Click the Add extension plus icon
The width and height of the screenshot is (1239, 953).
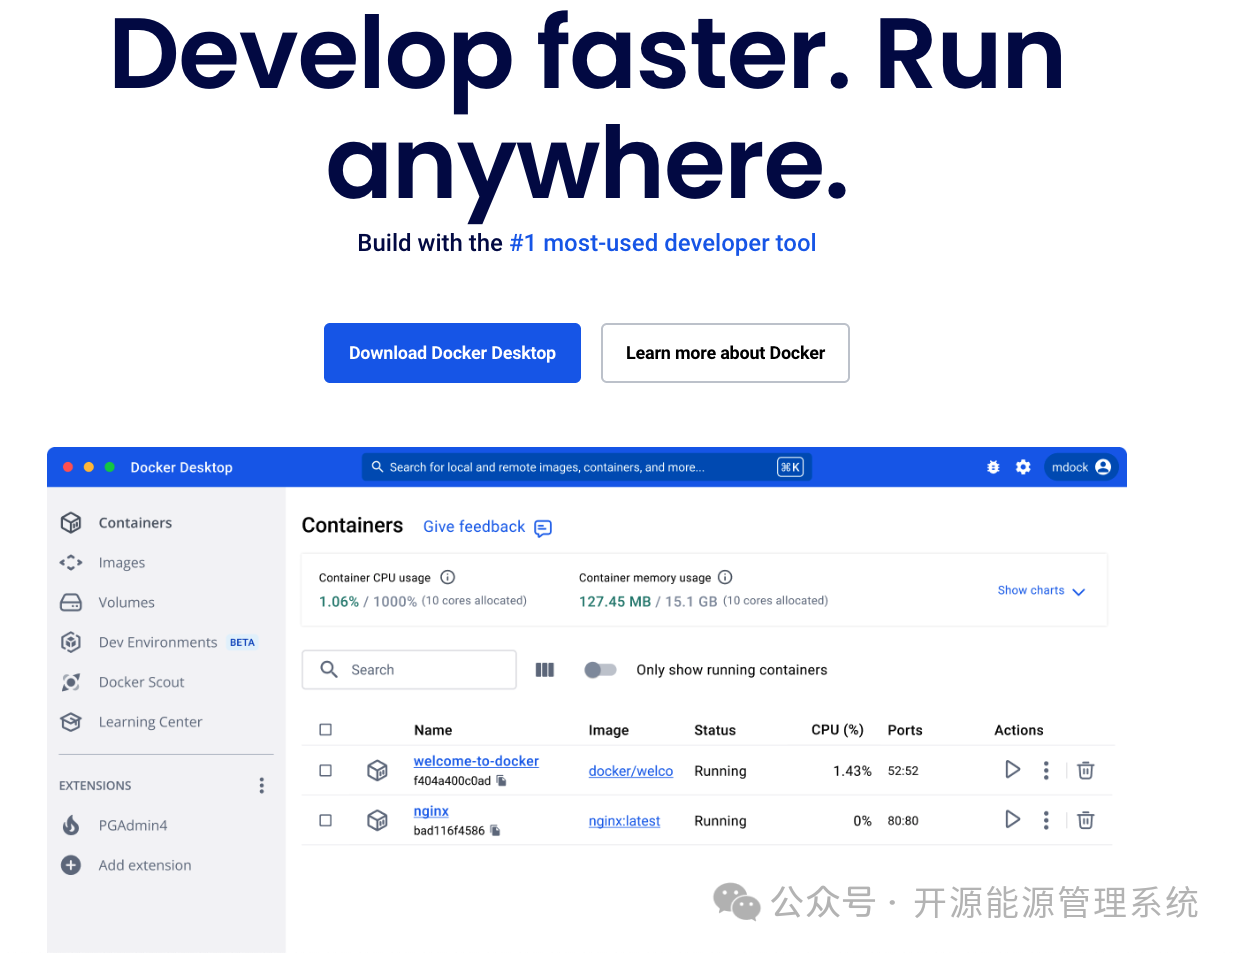tap(71, 865)
